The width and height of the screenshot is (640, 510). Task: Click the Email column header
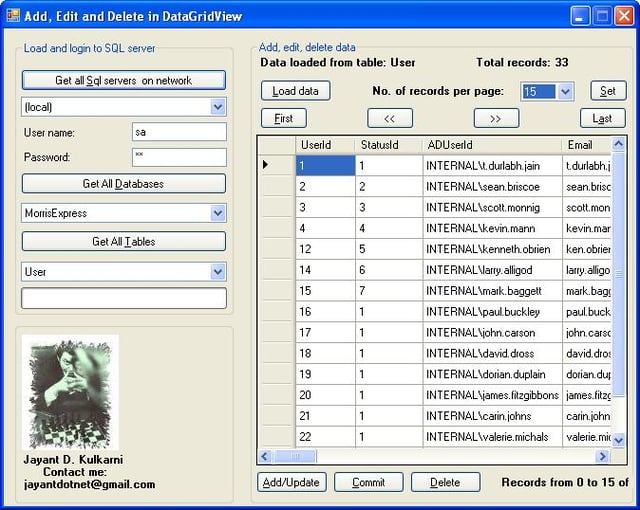[x=587, y=145]
